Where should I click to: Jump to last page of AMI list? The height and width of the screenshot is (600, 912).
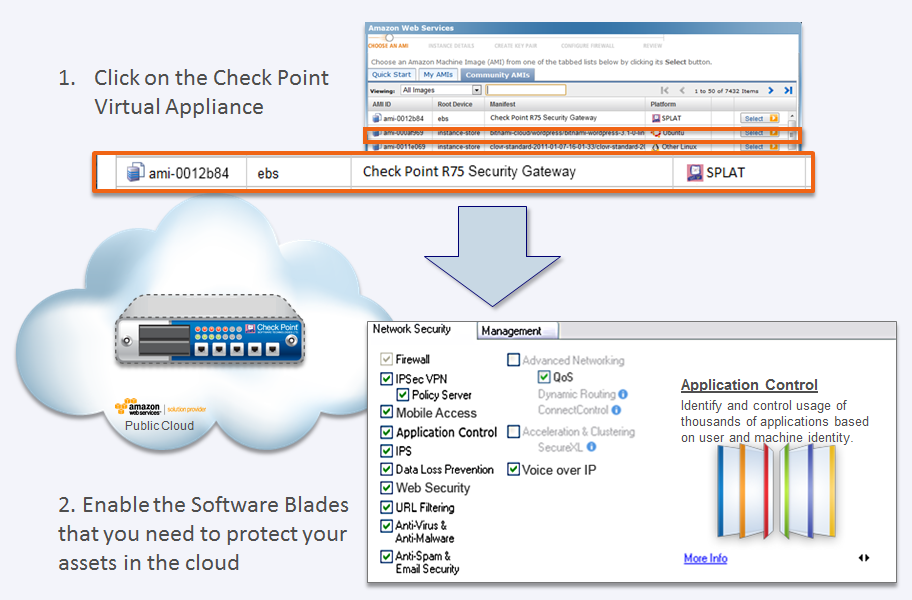(x=788, y=90)
